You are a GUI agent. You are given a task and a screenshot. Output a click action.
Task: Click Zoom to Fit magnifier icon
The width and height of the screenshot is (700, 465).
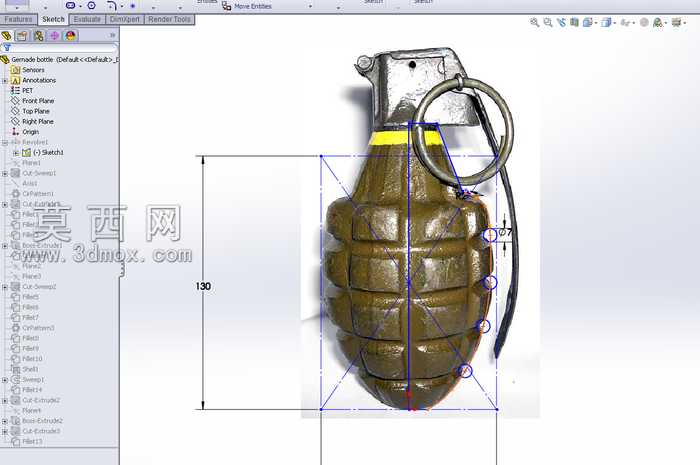(x=534, y=22)
